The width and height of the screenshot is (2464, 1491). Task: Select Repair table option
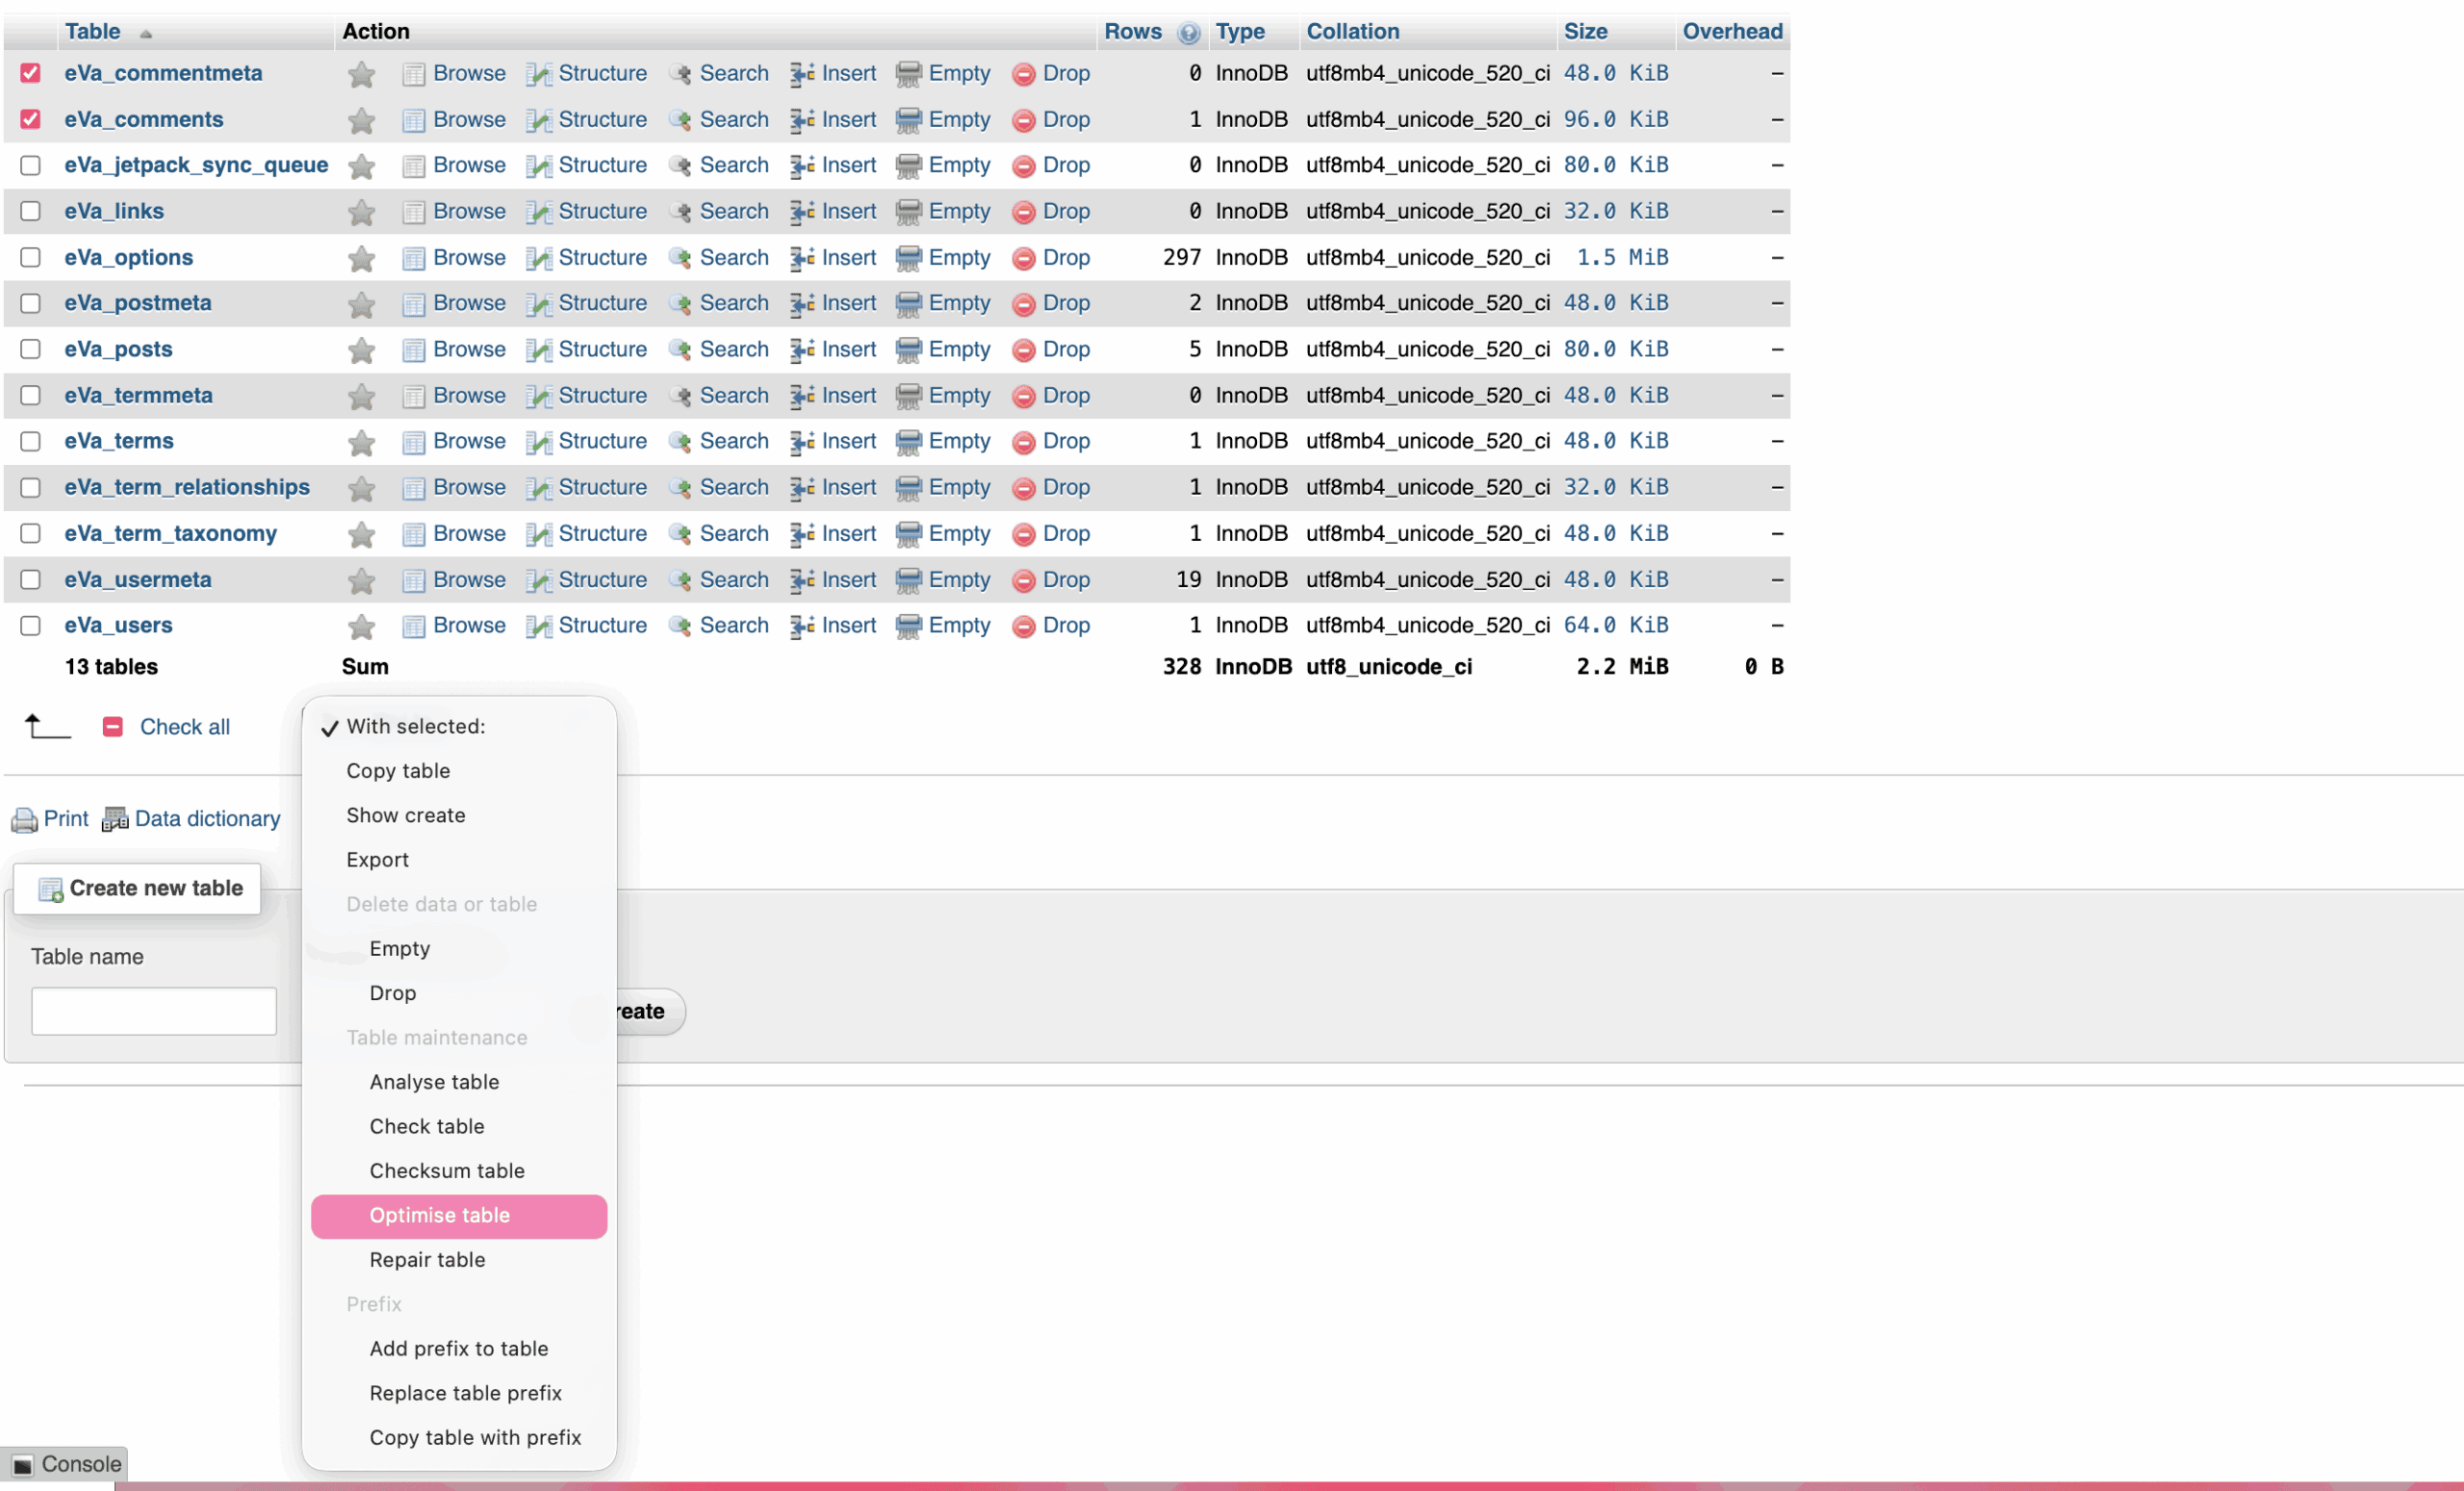pos(459,1260)
